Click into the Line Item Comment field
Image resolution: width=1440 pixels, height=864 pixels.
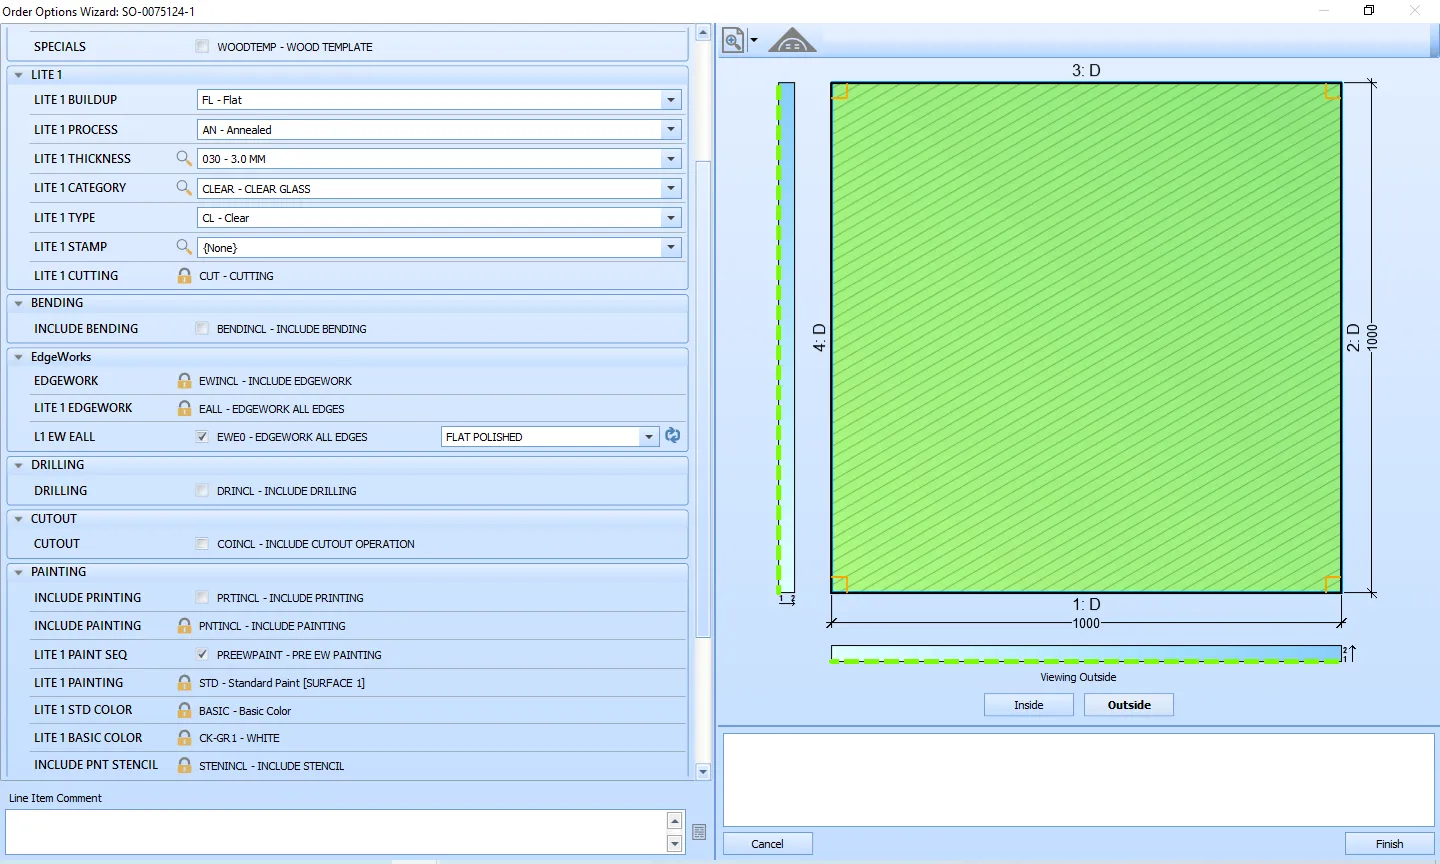336,832
